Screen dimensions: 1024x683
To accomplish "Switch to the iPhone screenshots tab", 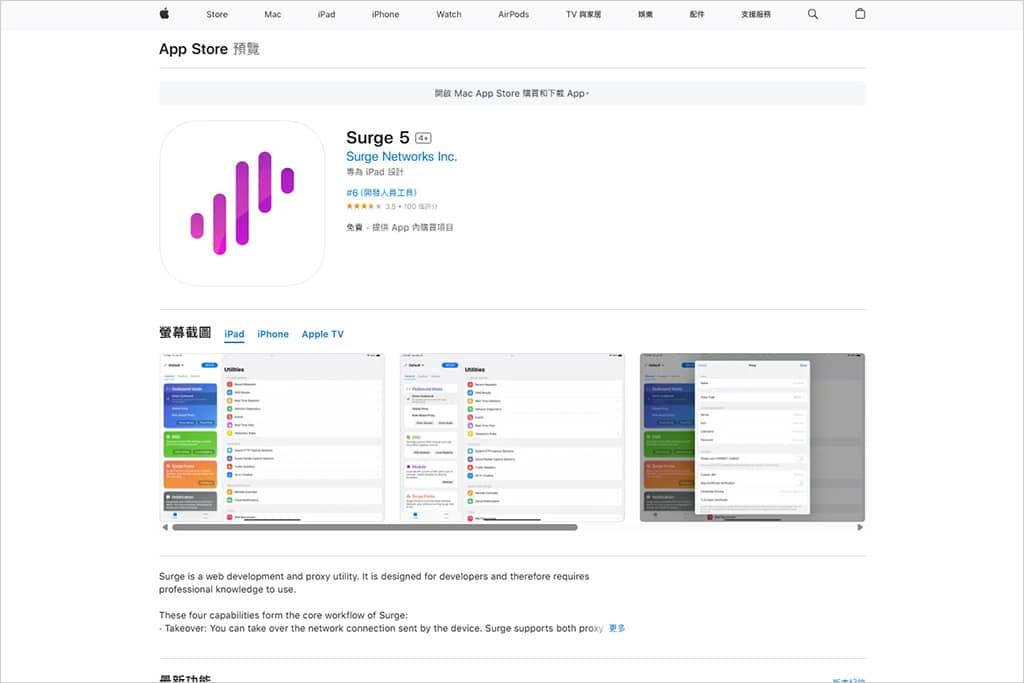I will 273,334.
